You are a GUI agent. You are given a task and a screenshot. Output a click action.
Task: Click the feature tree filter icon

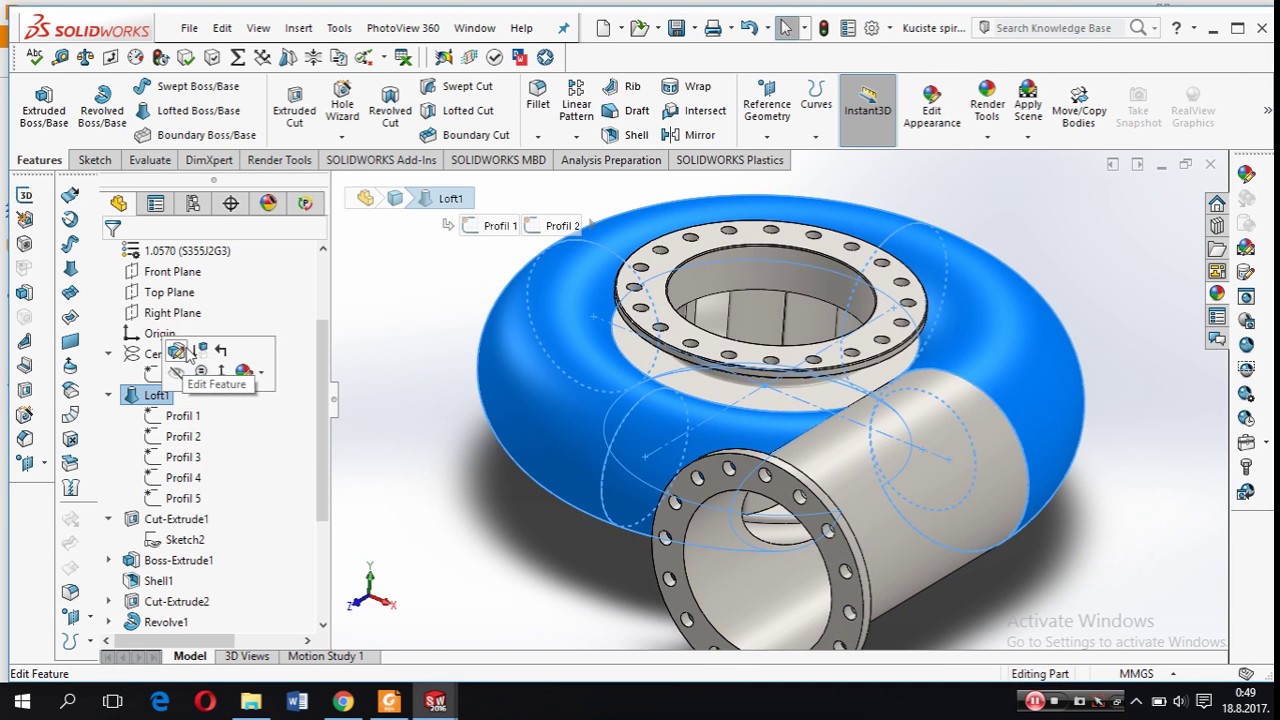pos(113,229)
